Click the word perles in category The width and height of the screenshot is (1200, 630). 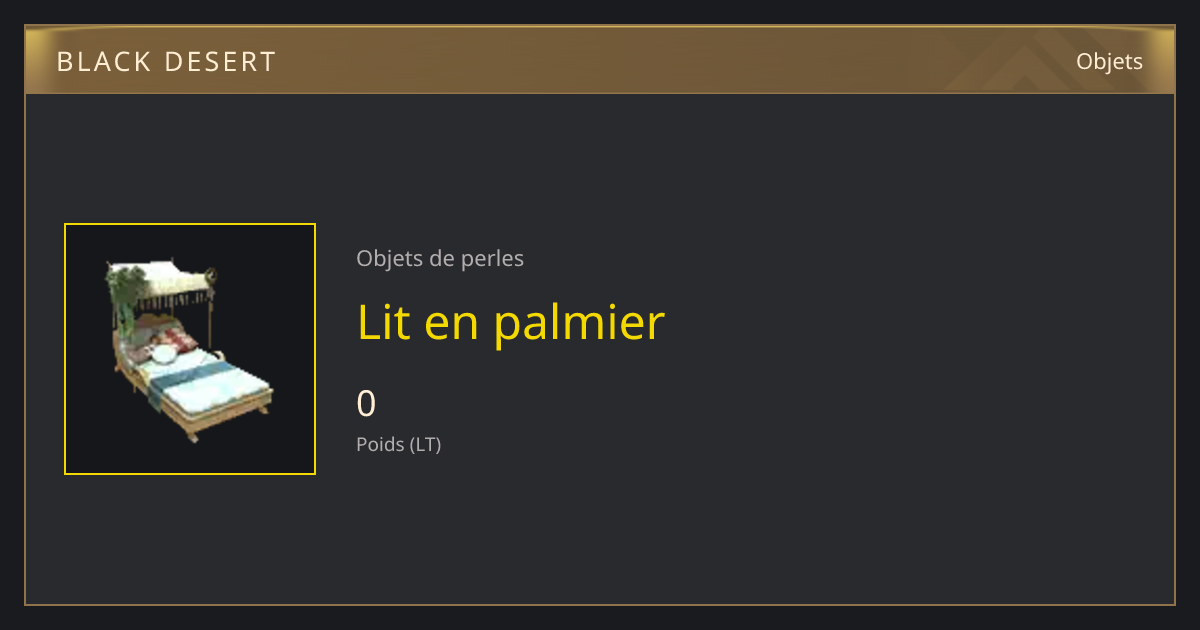[492, 259]
